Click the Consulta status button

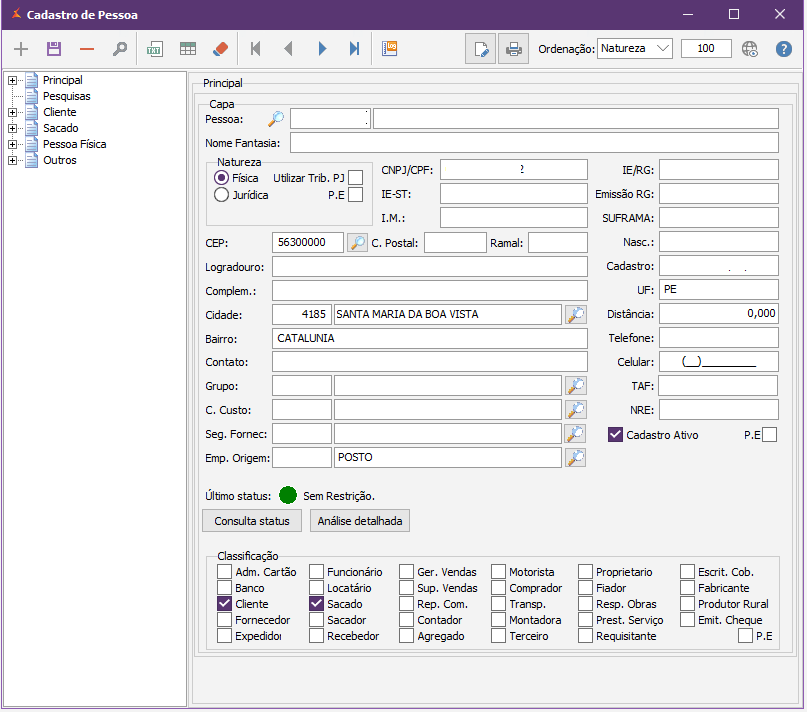(252, 521)
